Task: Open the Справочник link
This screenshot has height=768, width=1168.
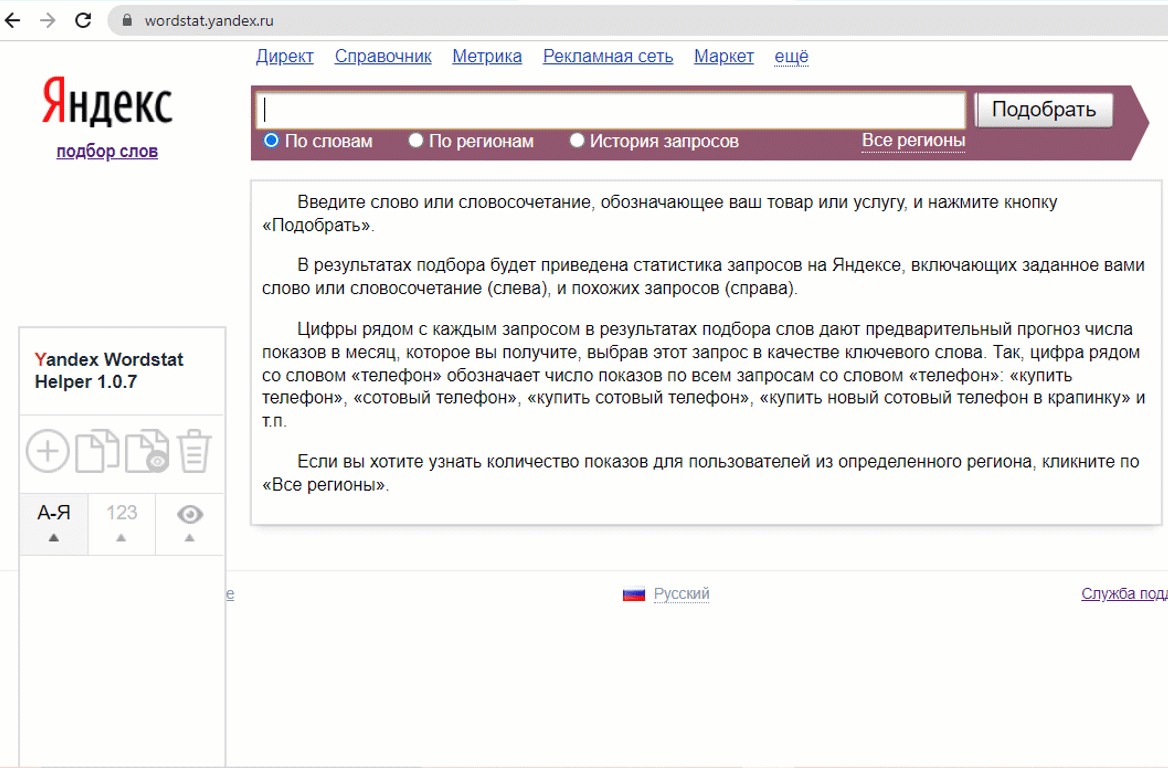Action: 383,57
